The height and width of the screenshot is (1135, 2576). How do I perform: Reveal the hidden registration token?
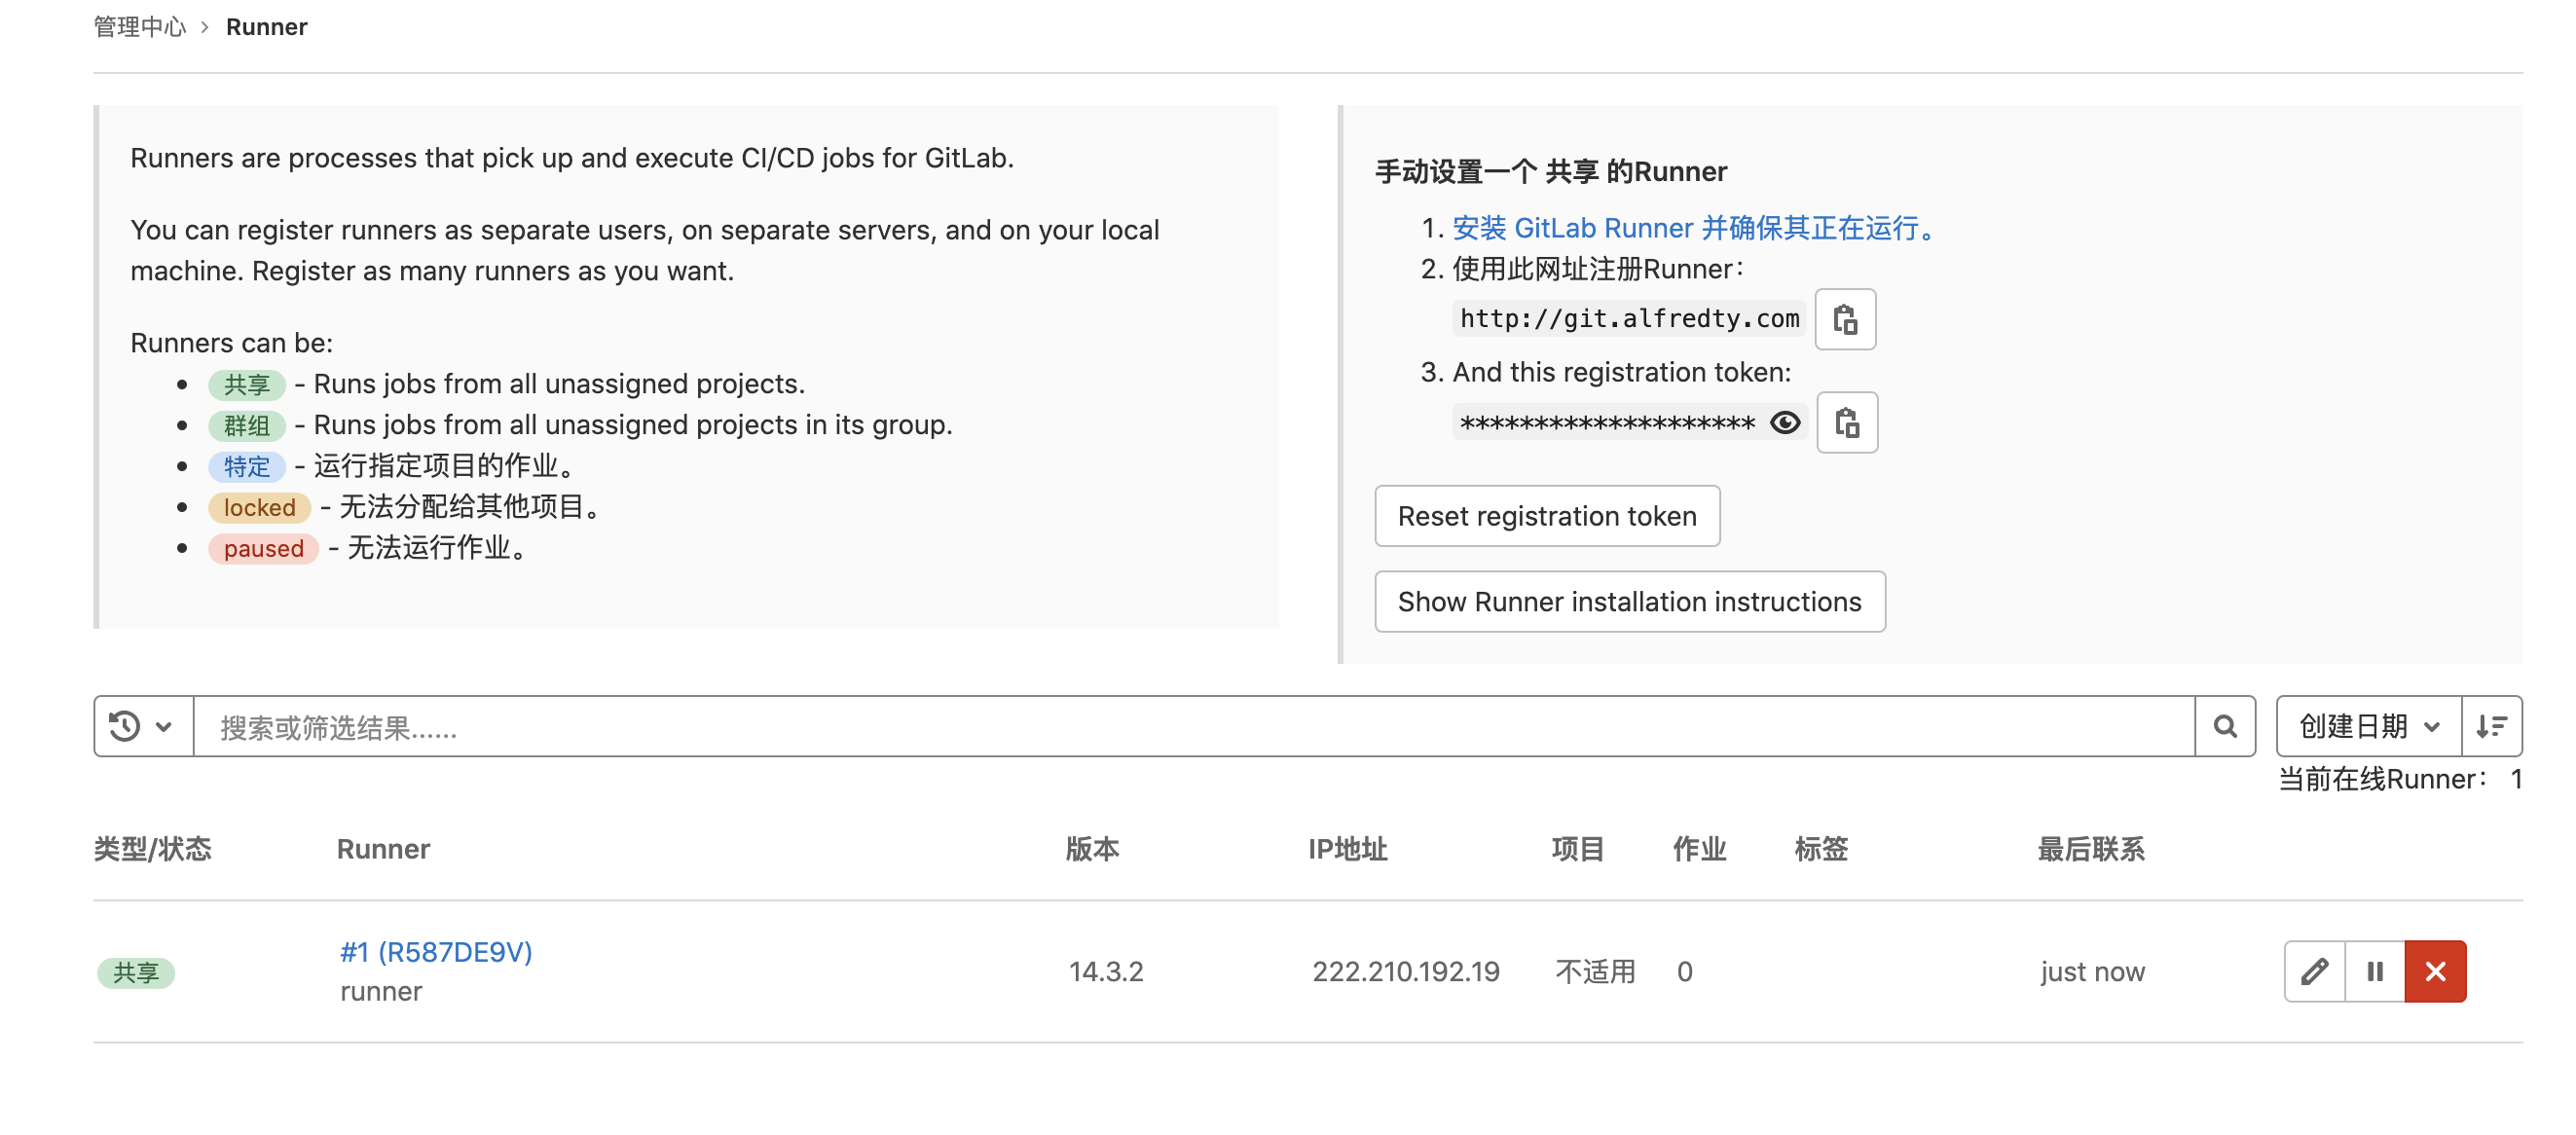[x=1785, y=422]
